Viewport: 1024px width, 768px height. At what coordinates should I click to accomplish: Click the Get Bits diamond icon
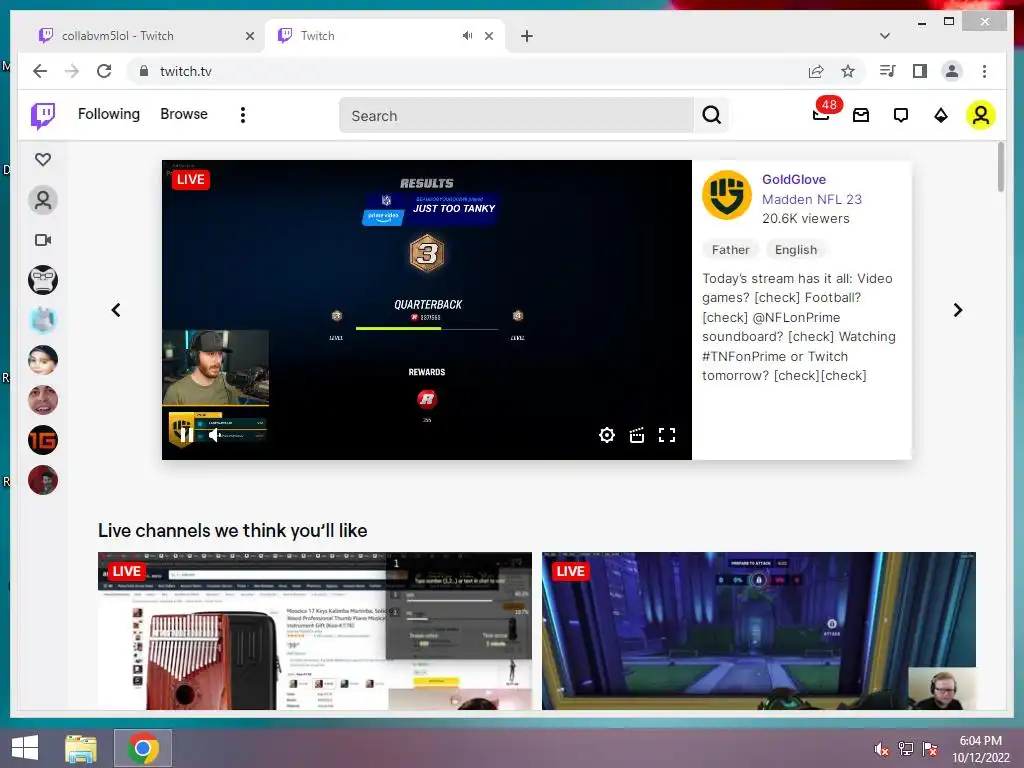[x=940, y=116]
